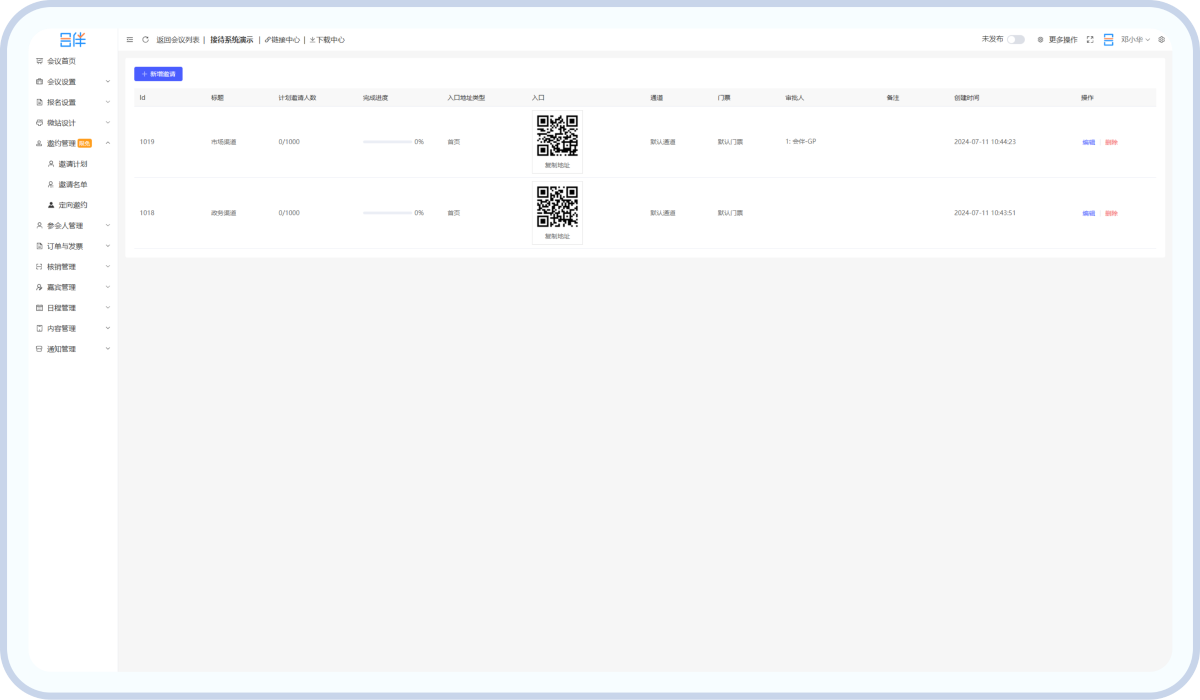Click the 新增邀请 button
The height and width of the screenshot is (700, 1200).
(x=158, y=74)
